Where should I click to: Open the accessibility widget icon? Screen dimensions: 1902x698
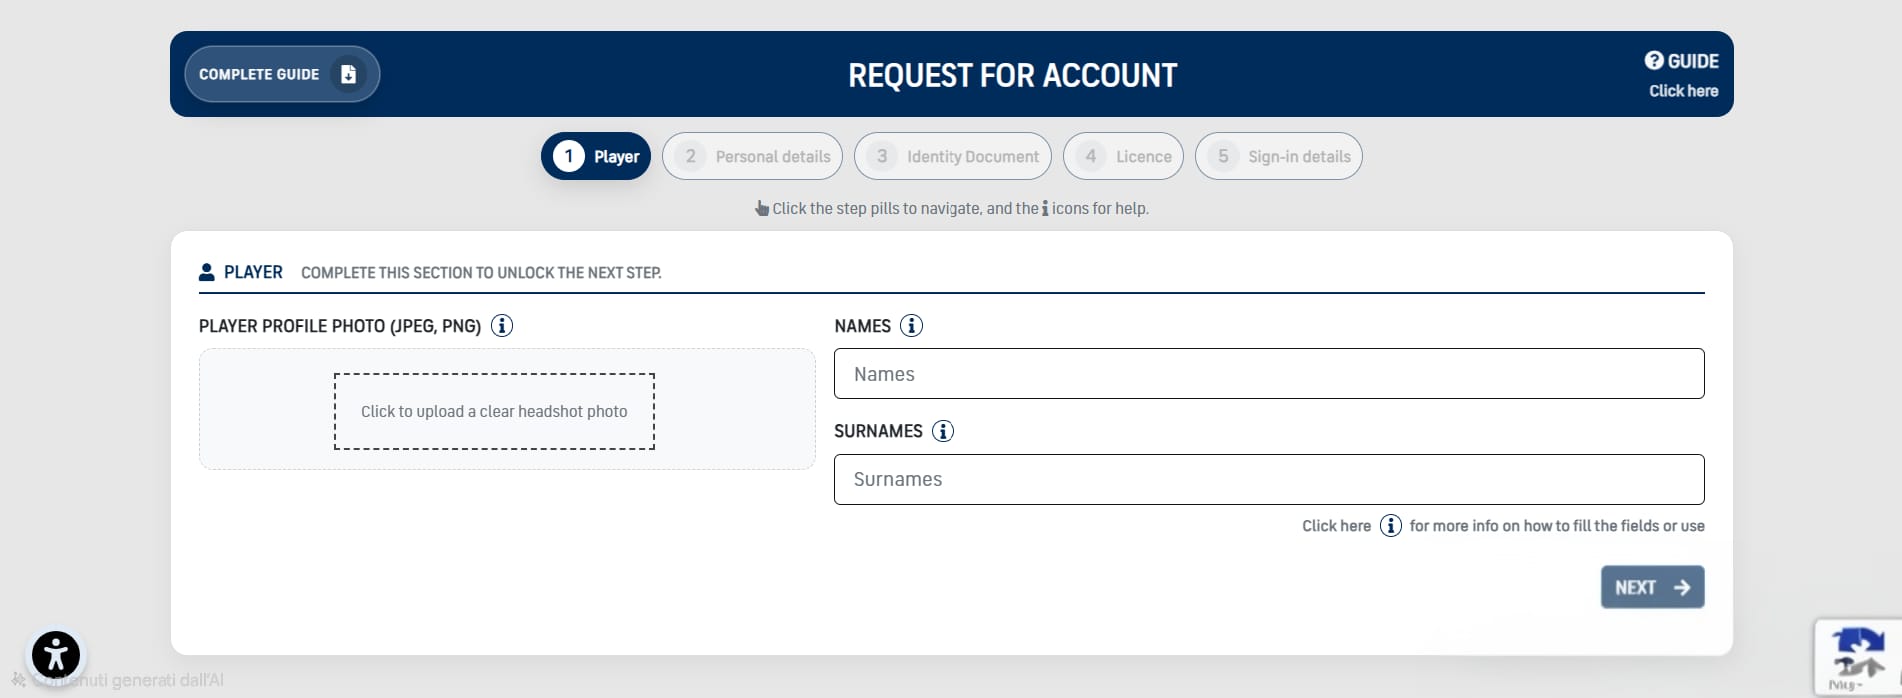[56, 655]
